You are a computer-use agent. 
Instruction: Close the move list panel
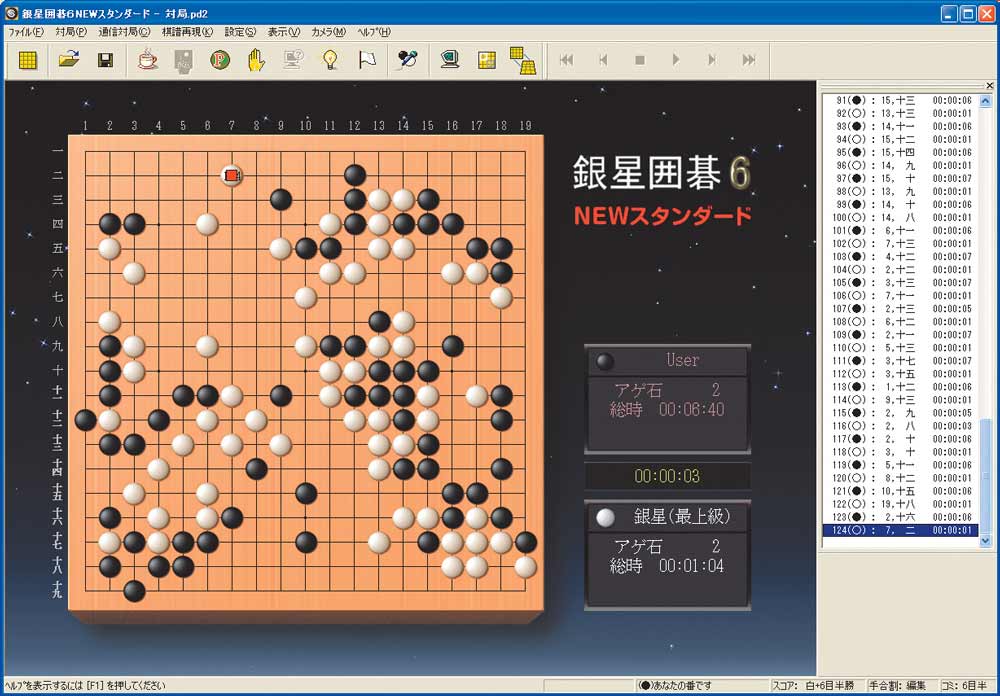tap(989, 85)
